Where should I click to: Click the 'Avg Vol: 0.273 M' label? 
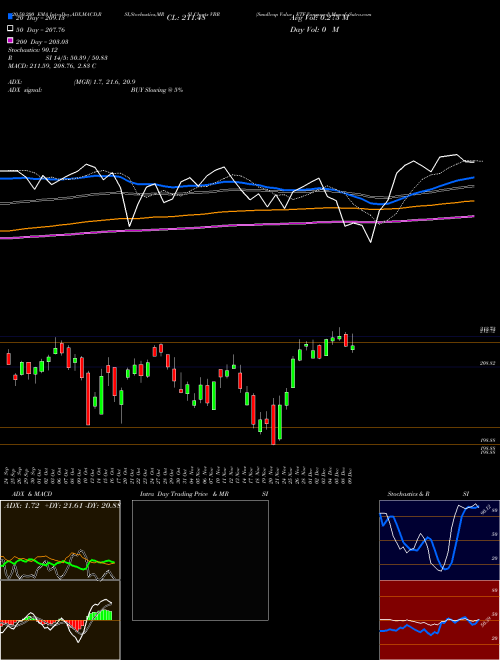[x=319, y=18]
